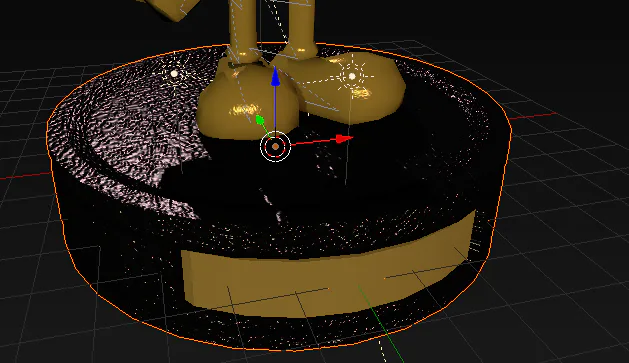Click the red X-axis gizmo arrow
629x363 pixels.
[x=344, y=139]
